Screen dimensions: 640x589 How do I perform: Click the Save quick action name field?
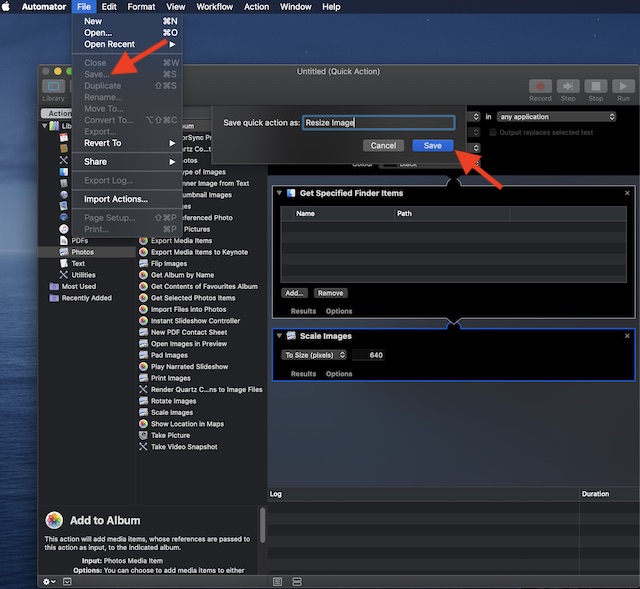pyautogui.click(x=378, y=123)
